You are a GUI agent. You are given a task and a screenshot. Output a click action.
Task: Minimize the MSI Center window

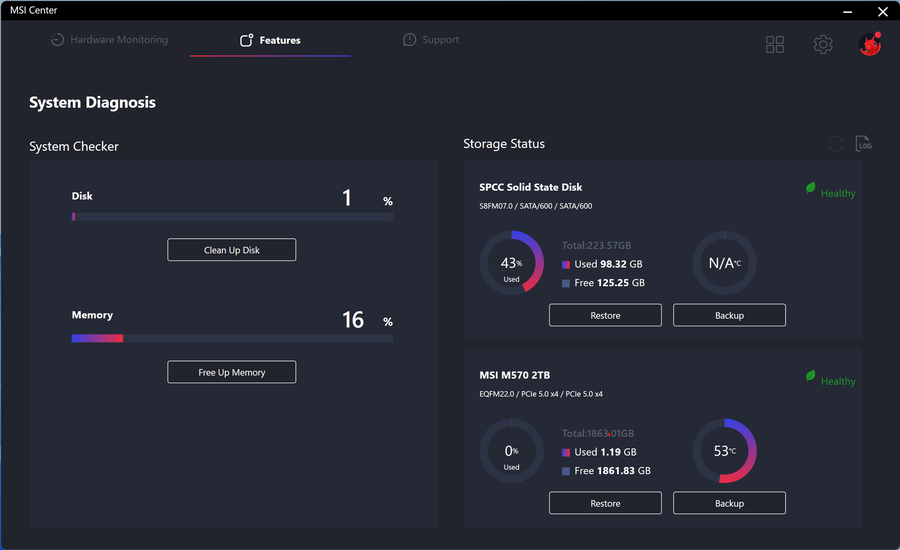coord(847,11)
